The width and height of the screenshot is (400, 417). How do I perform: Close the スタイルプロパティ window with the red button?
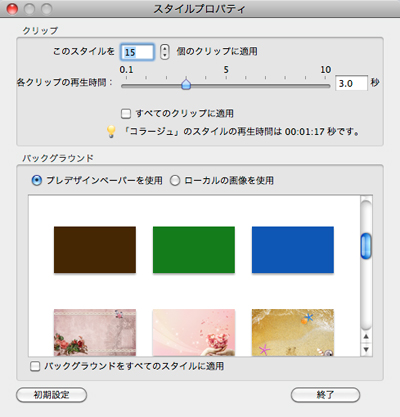(12, 9)
